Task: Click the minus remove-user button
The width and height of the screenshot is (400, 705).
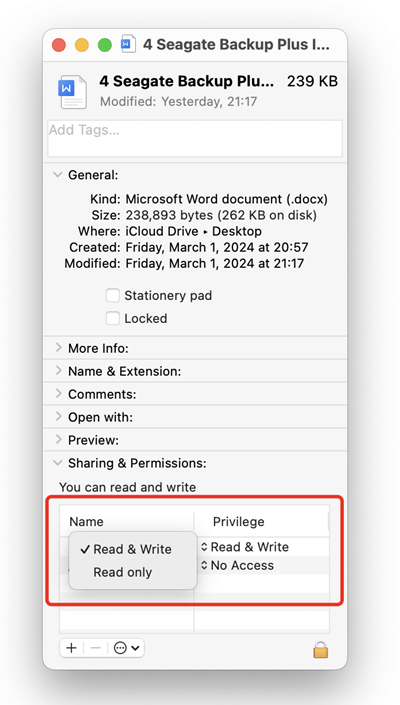Action: tap(95, 648)
